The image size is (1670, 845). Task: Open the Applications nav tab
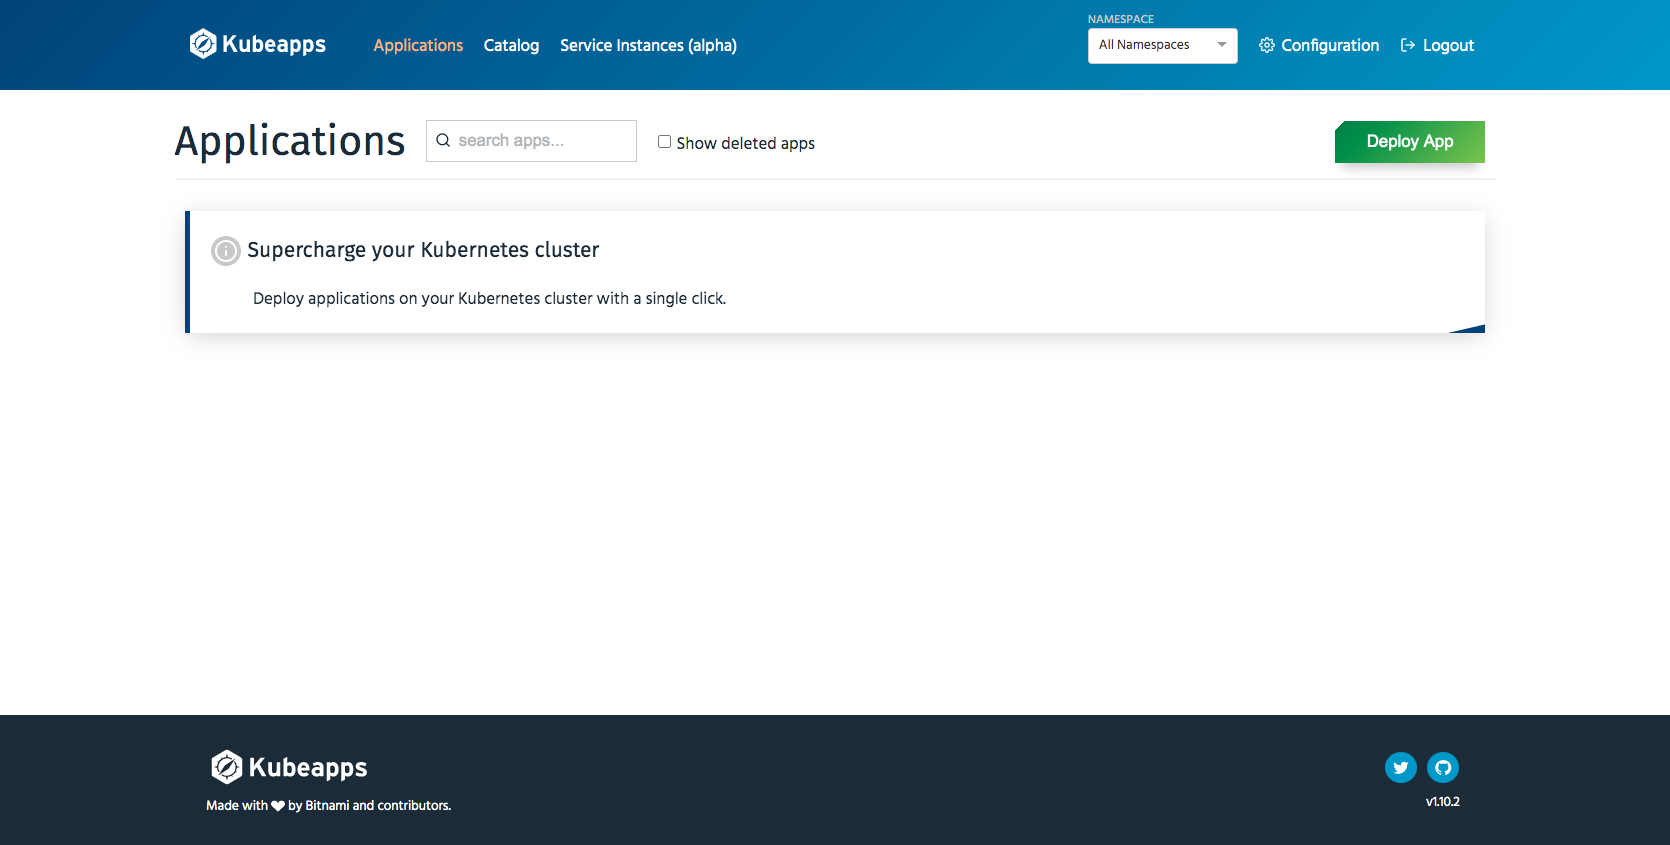[x=418, y=45]
